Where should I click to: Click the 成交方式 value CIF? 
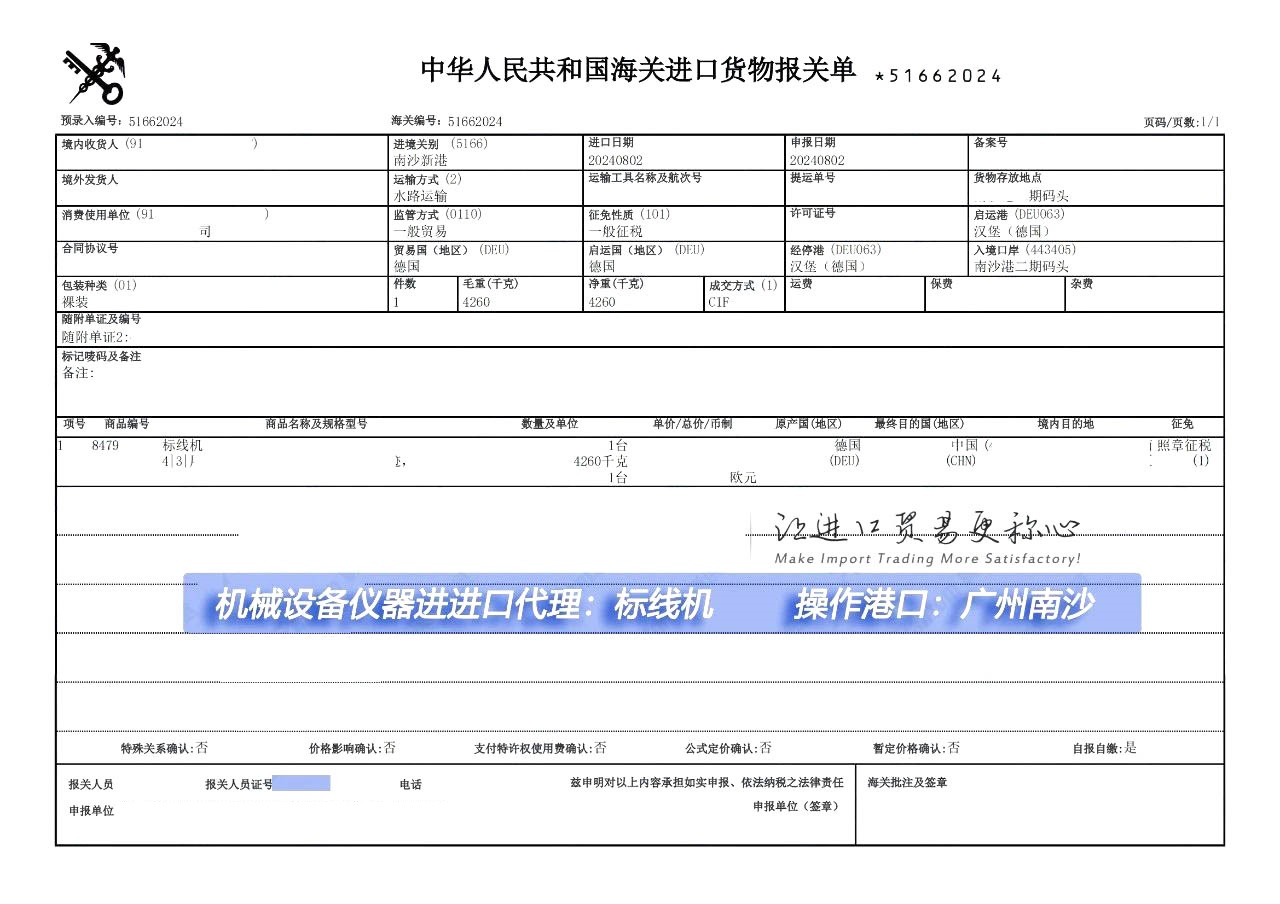pyautogui.click(x=719, y=302)
